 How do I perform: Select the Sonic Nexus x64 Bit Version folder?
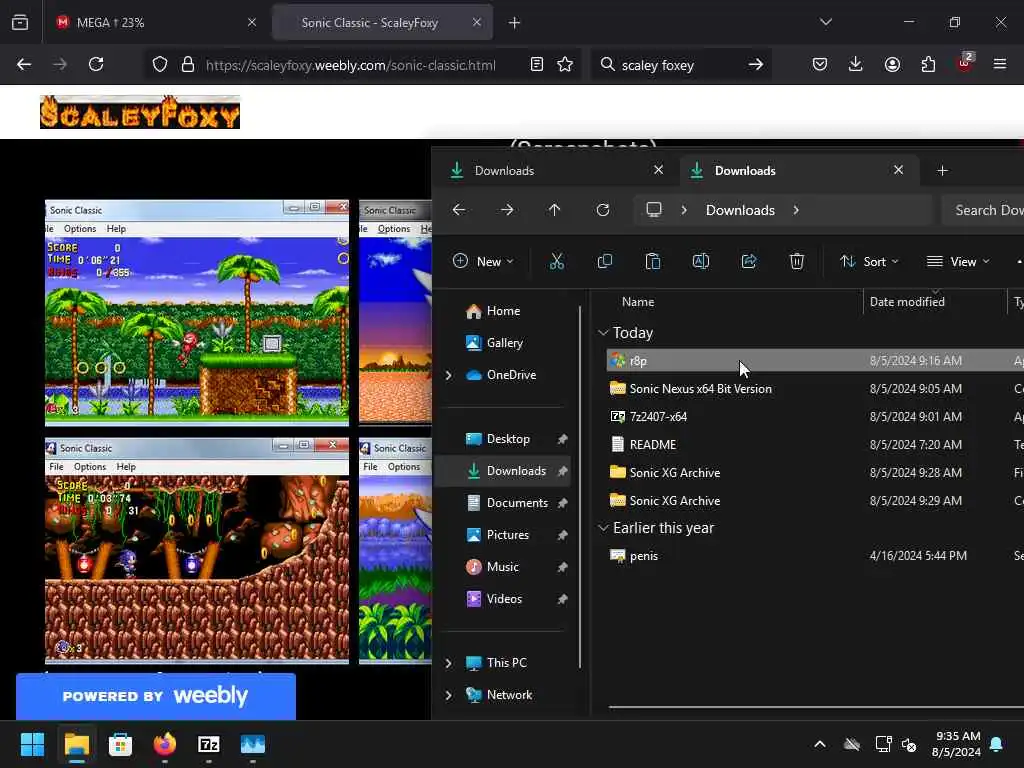[x=815, y=389]
